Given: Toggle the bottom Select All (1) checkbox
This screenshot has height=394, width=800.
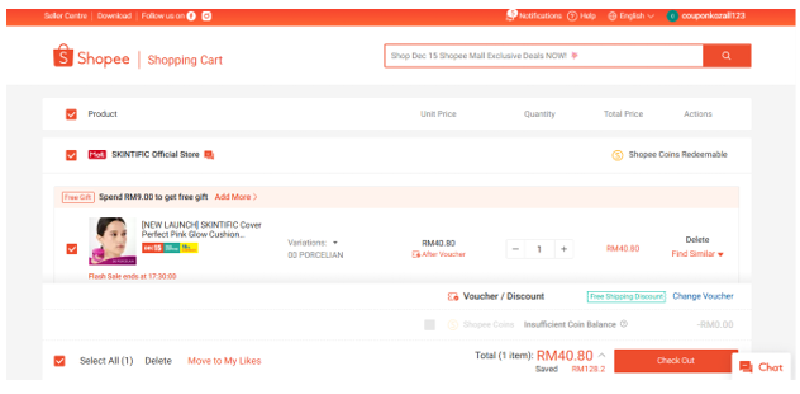Looking at the screenshot, I should [x=60, y=361].
